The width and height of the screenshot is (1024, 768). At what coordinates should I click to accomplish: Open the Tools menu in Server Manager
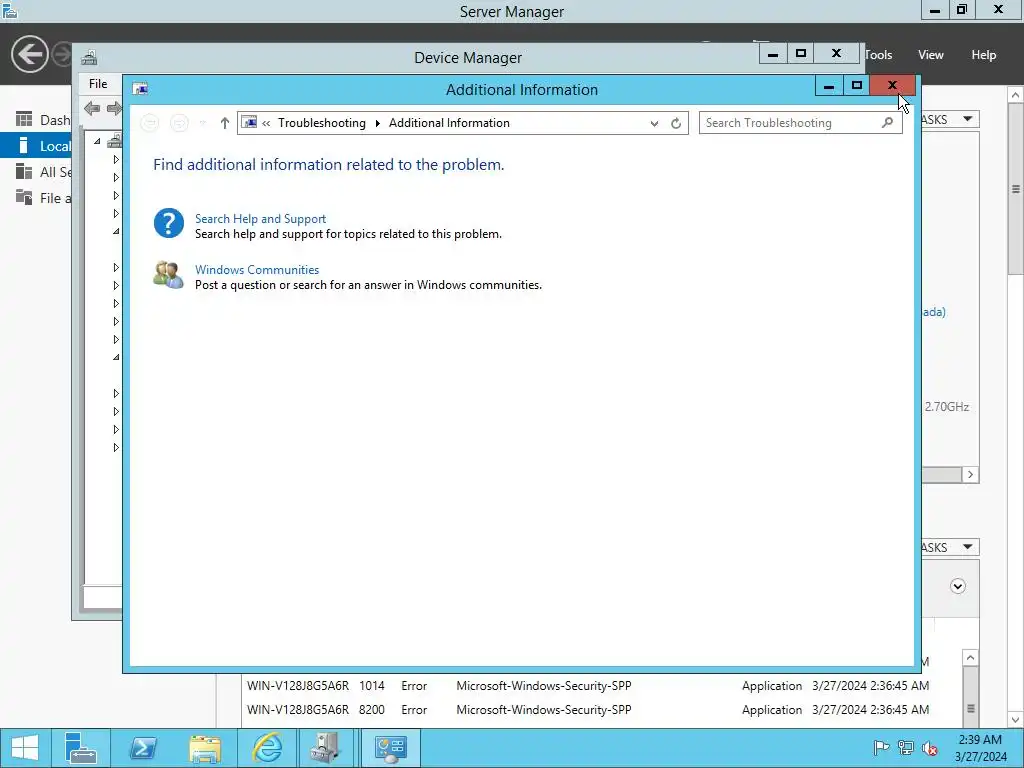point(879,55)
